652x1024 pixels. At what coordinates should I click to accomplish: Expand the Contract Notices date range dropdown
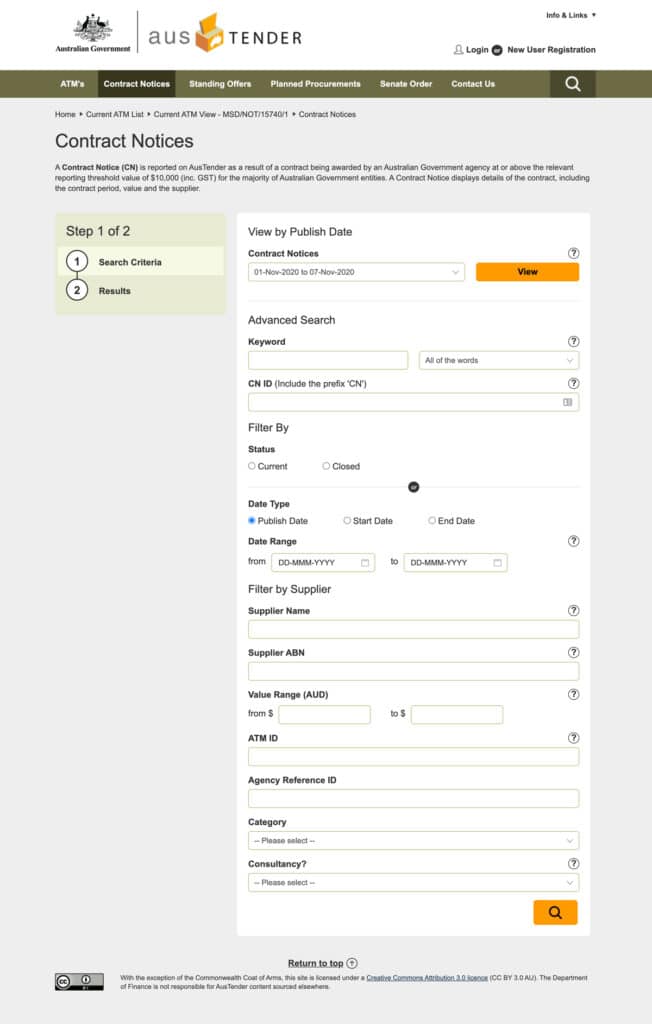pos(356,272)
